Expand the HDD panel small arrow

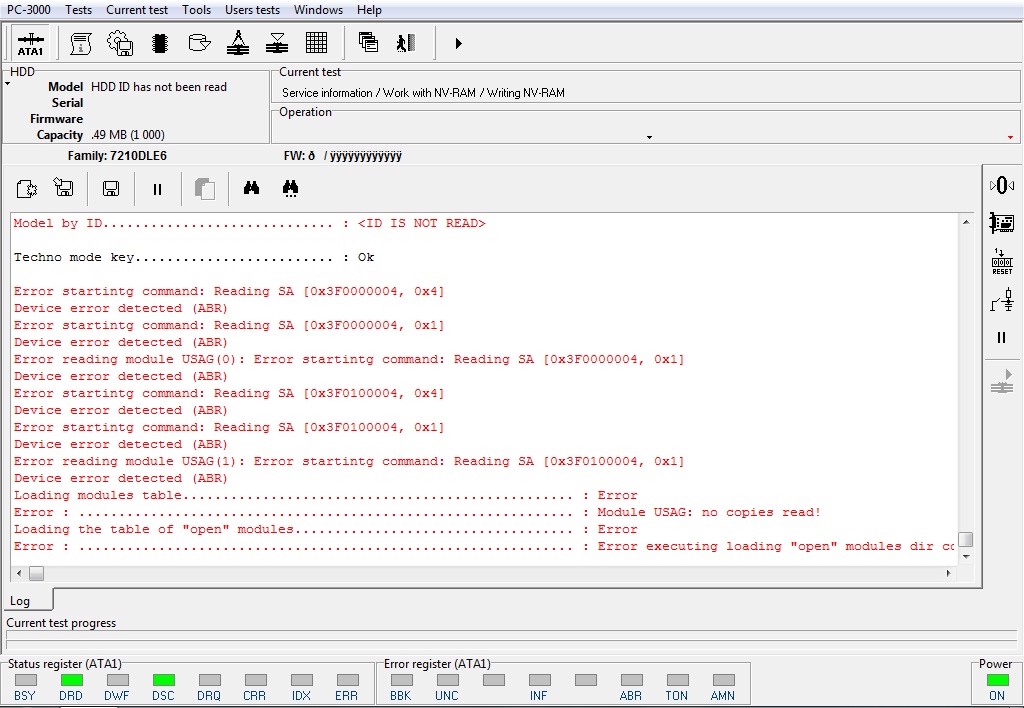pyautogui.click(x=8, y=84)
